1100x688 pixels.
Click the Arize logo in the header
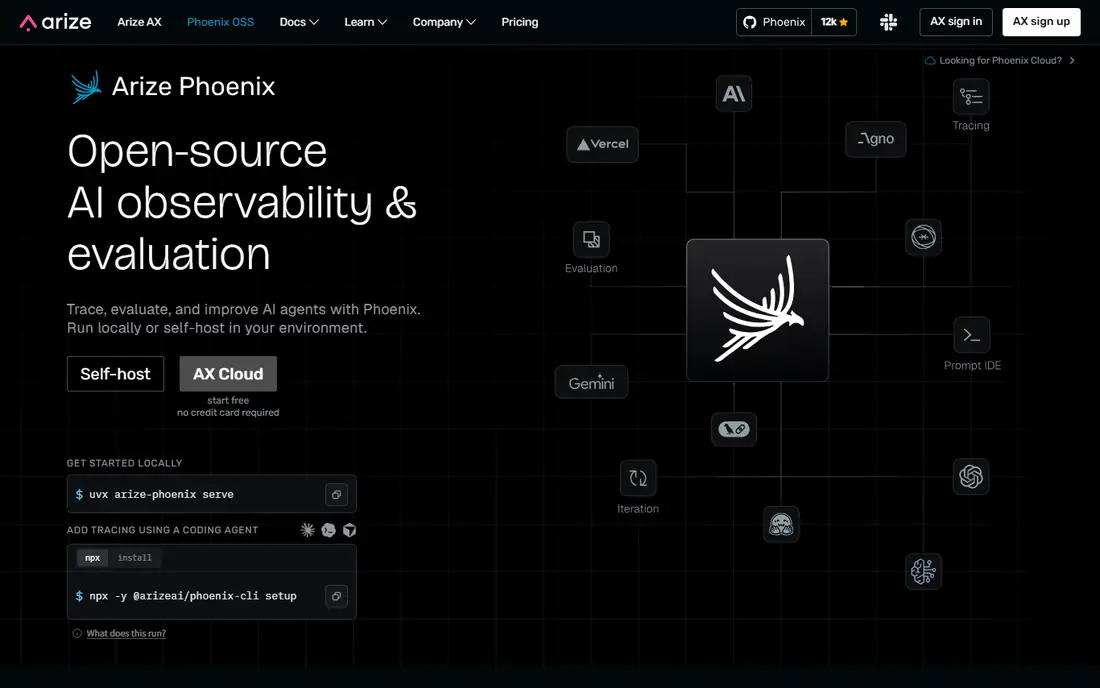pos(55,22)
